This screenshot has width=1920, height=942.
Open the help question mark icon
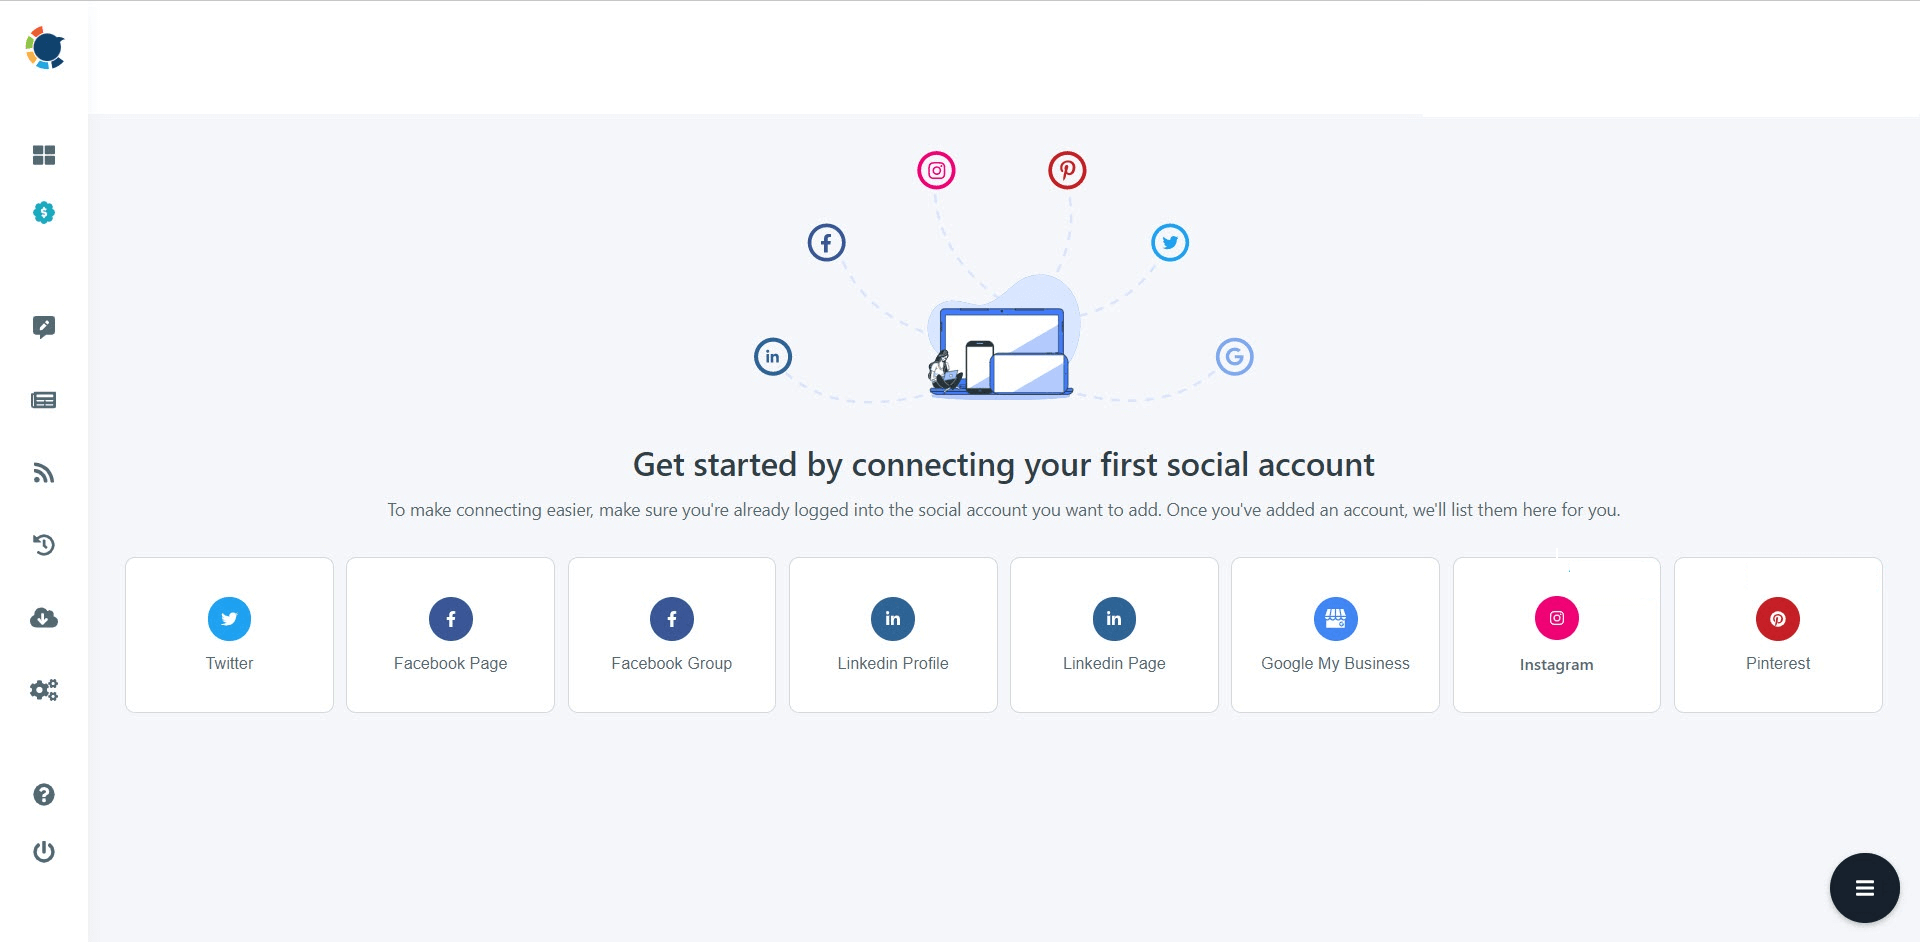(44, 794)
